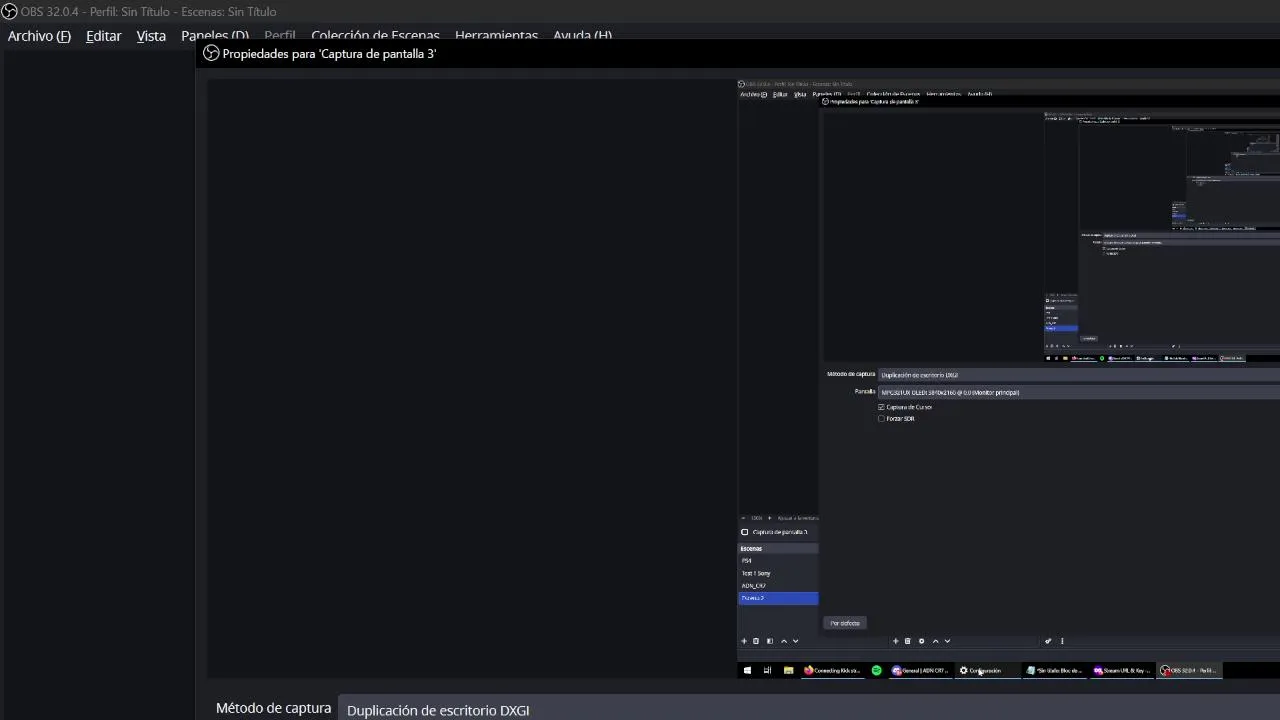Viewport: 1280px width, 720px height.
Task: In the preview, click the move source down arrow
Action: 948,641
